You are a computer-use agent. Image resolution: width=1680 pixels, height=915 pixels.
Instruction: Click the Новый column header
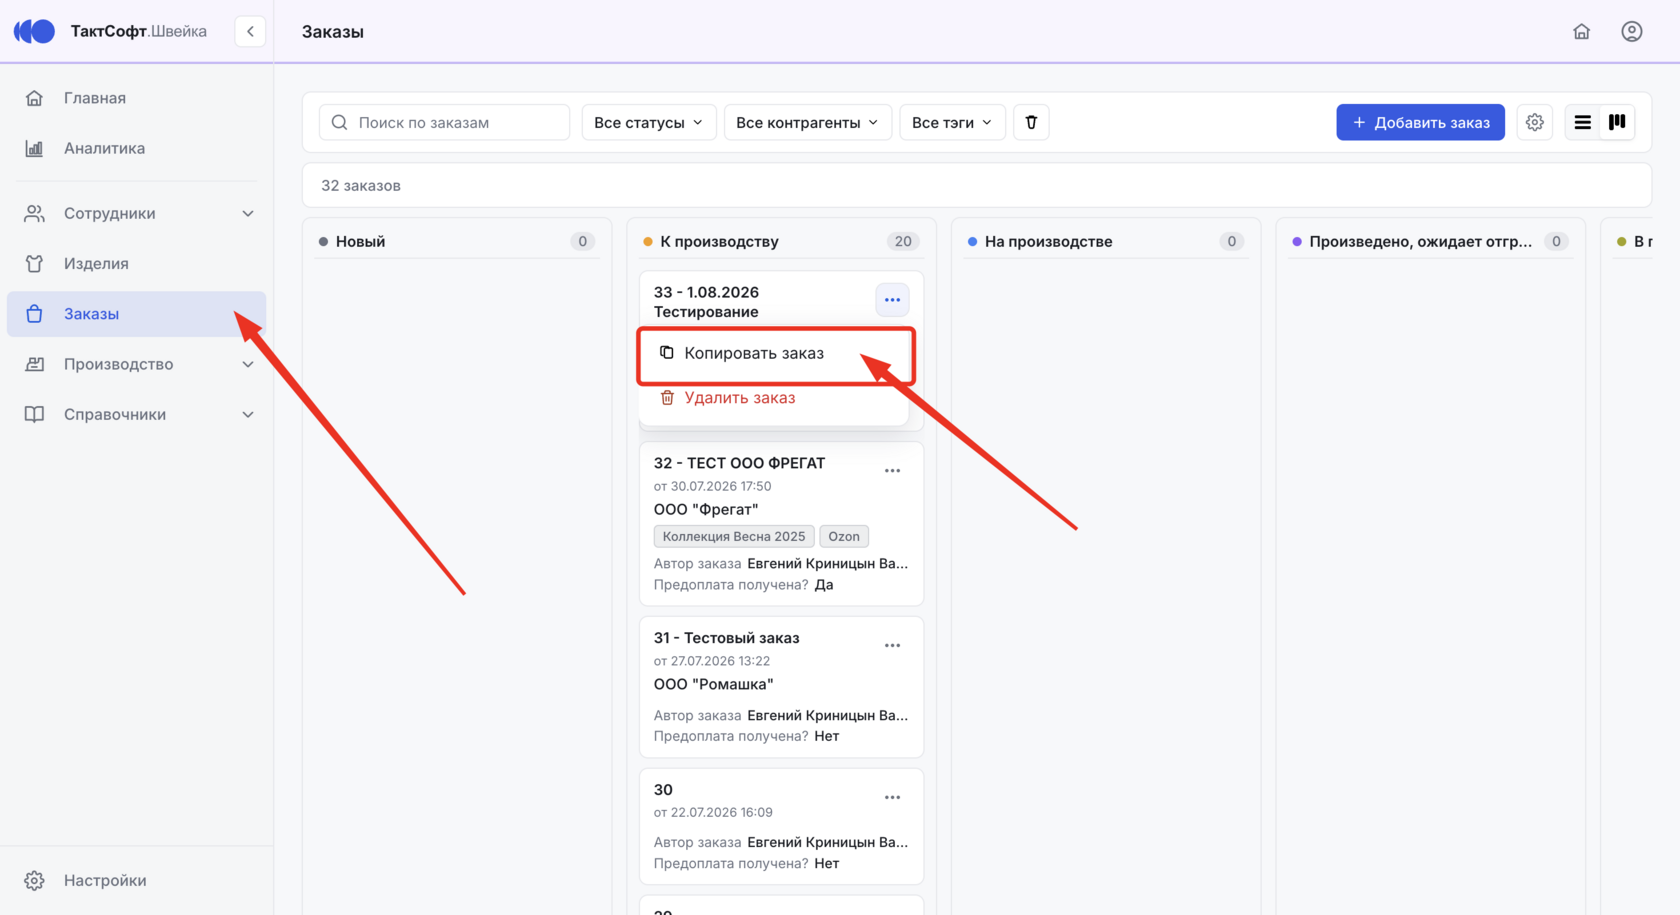(456, 241)
